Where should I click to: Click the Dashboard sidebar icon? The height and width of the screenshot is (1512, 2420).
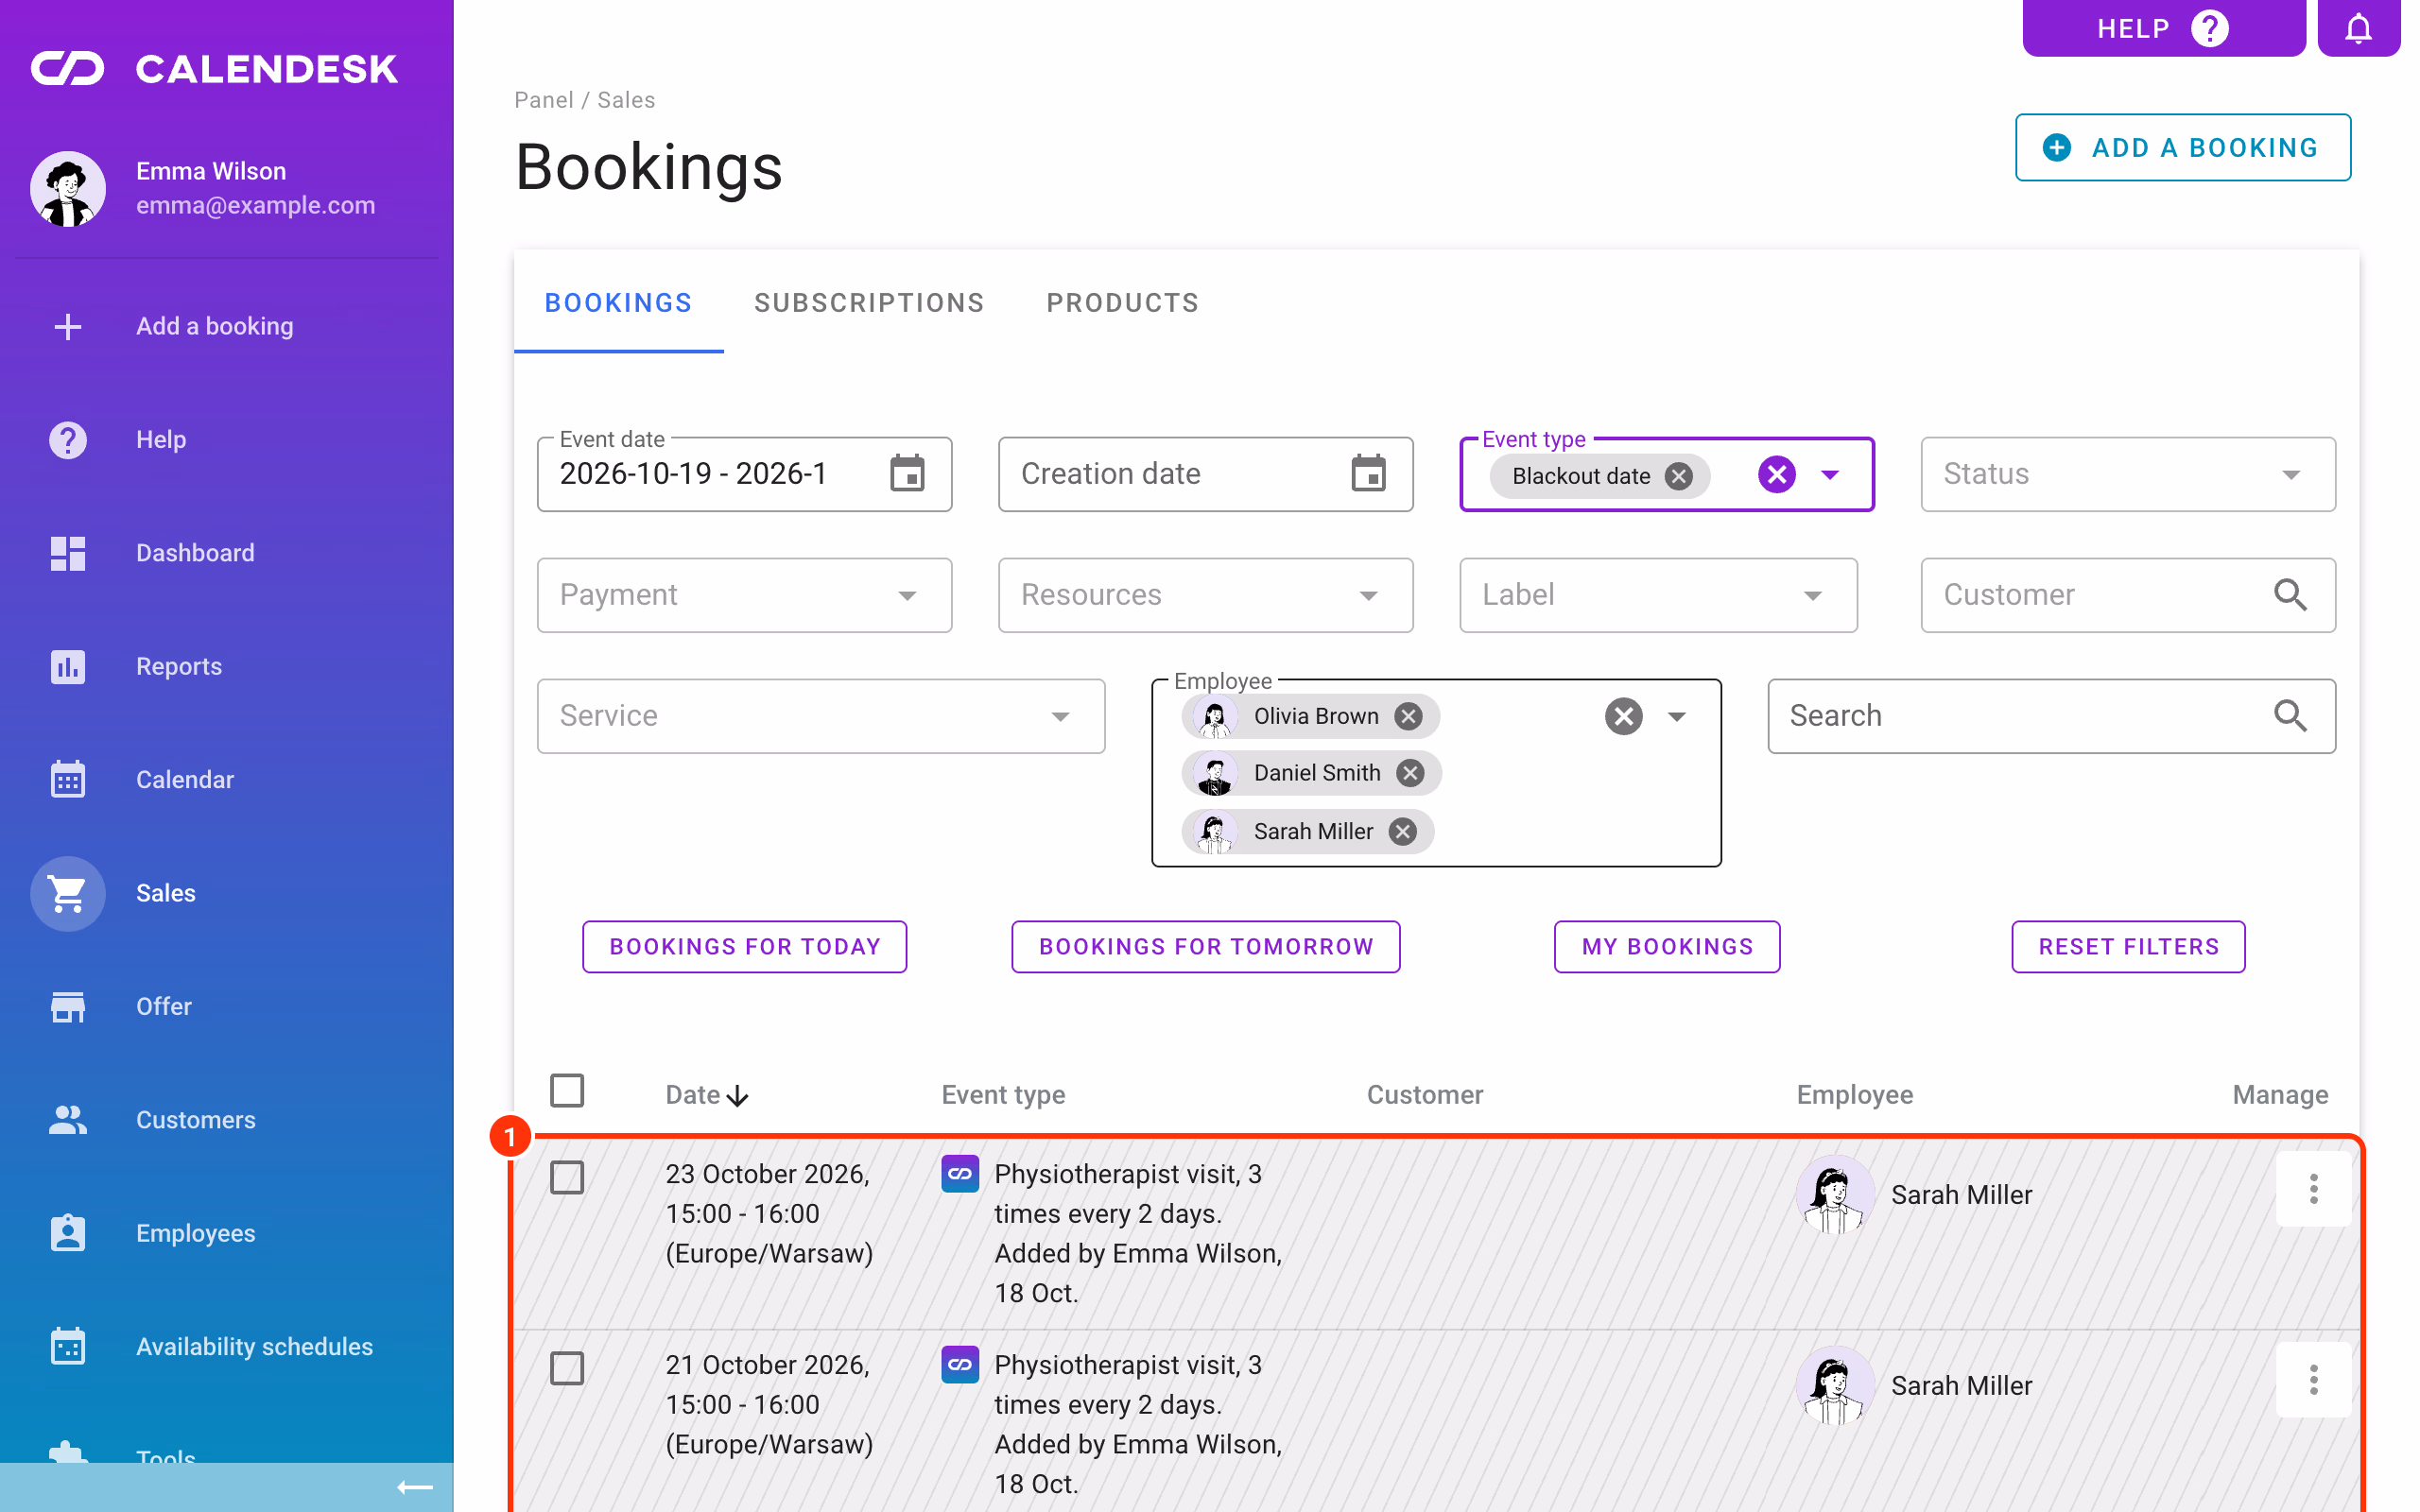point(68,553)
